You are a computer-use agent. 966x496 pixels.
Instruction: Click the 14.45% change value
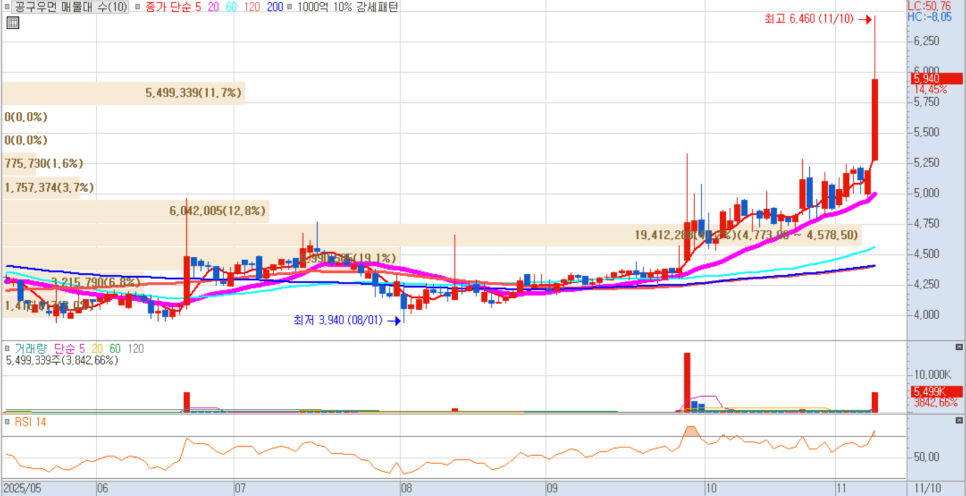930,90
